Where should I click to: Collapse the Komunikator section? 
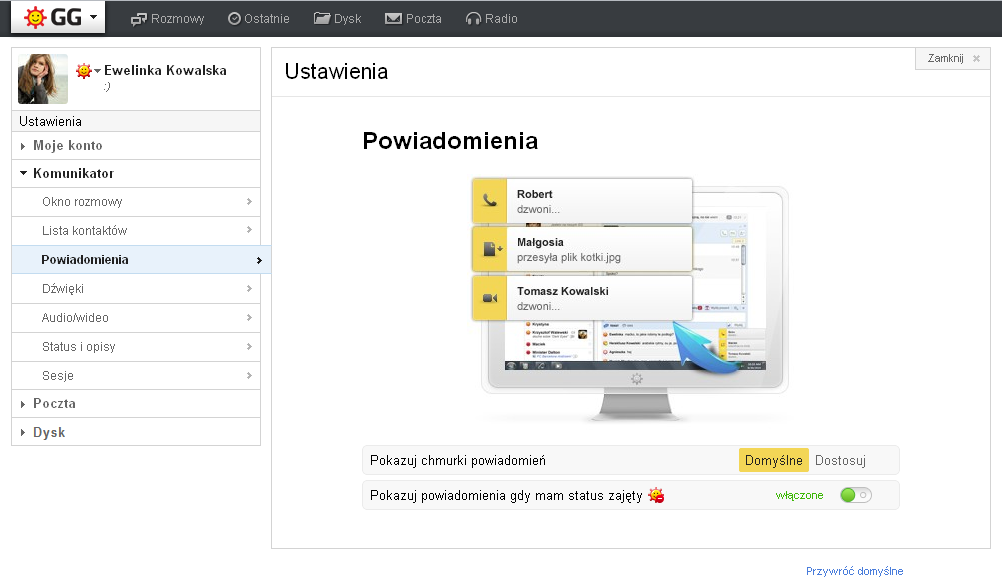click(x=136, y=174)
